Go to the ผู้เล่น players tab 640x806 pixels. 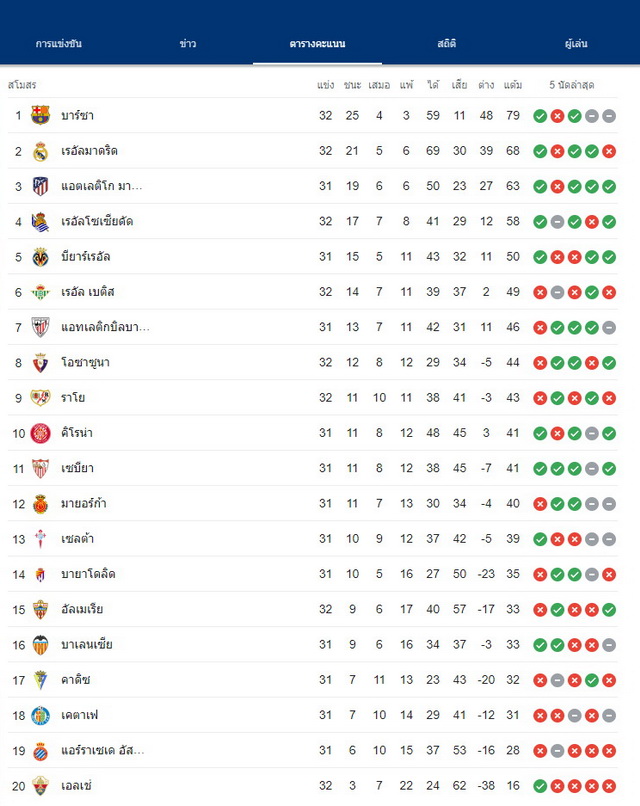click(575, 44)
